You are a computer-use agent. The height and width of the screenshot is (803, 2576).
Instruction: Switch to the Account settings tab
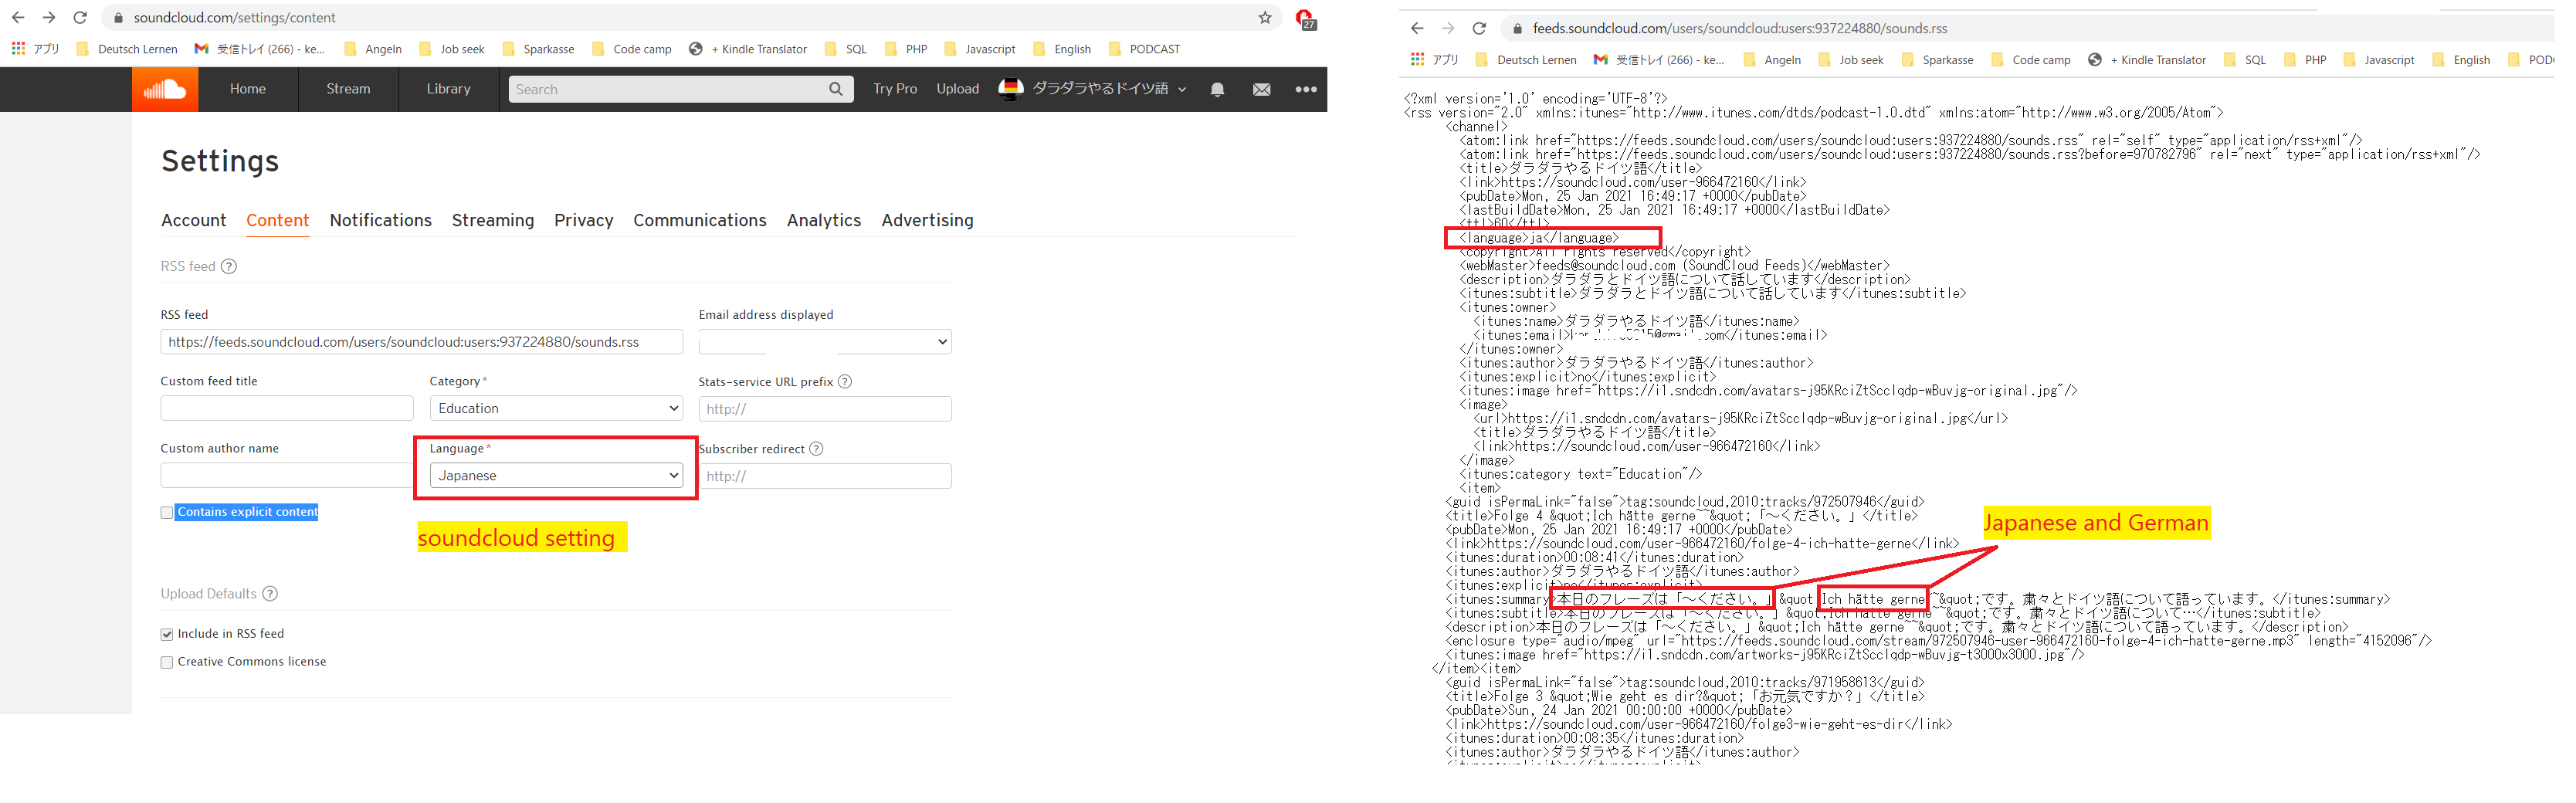pos(194,220)
